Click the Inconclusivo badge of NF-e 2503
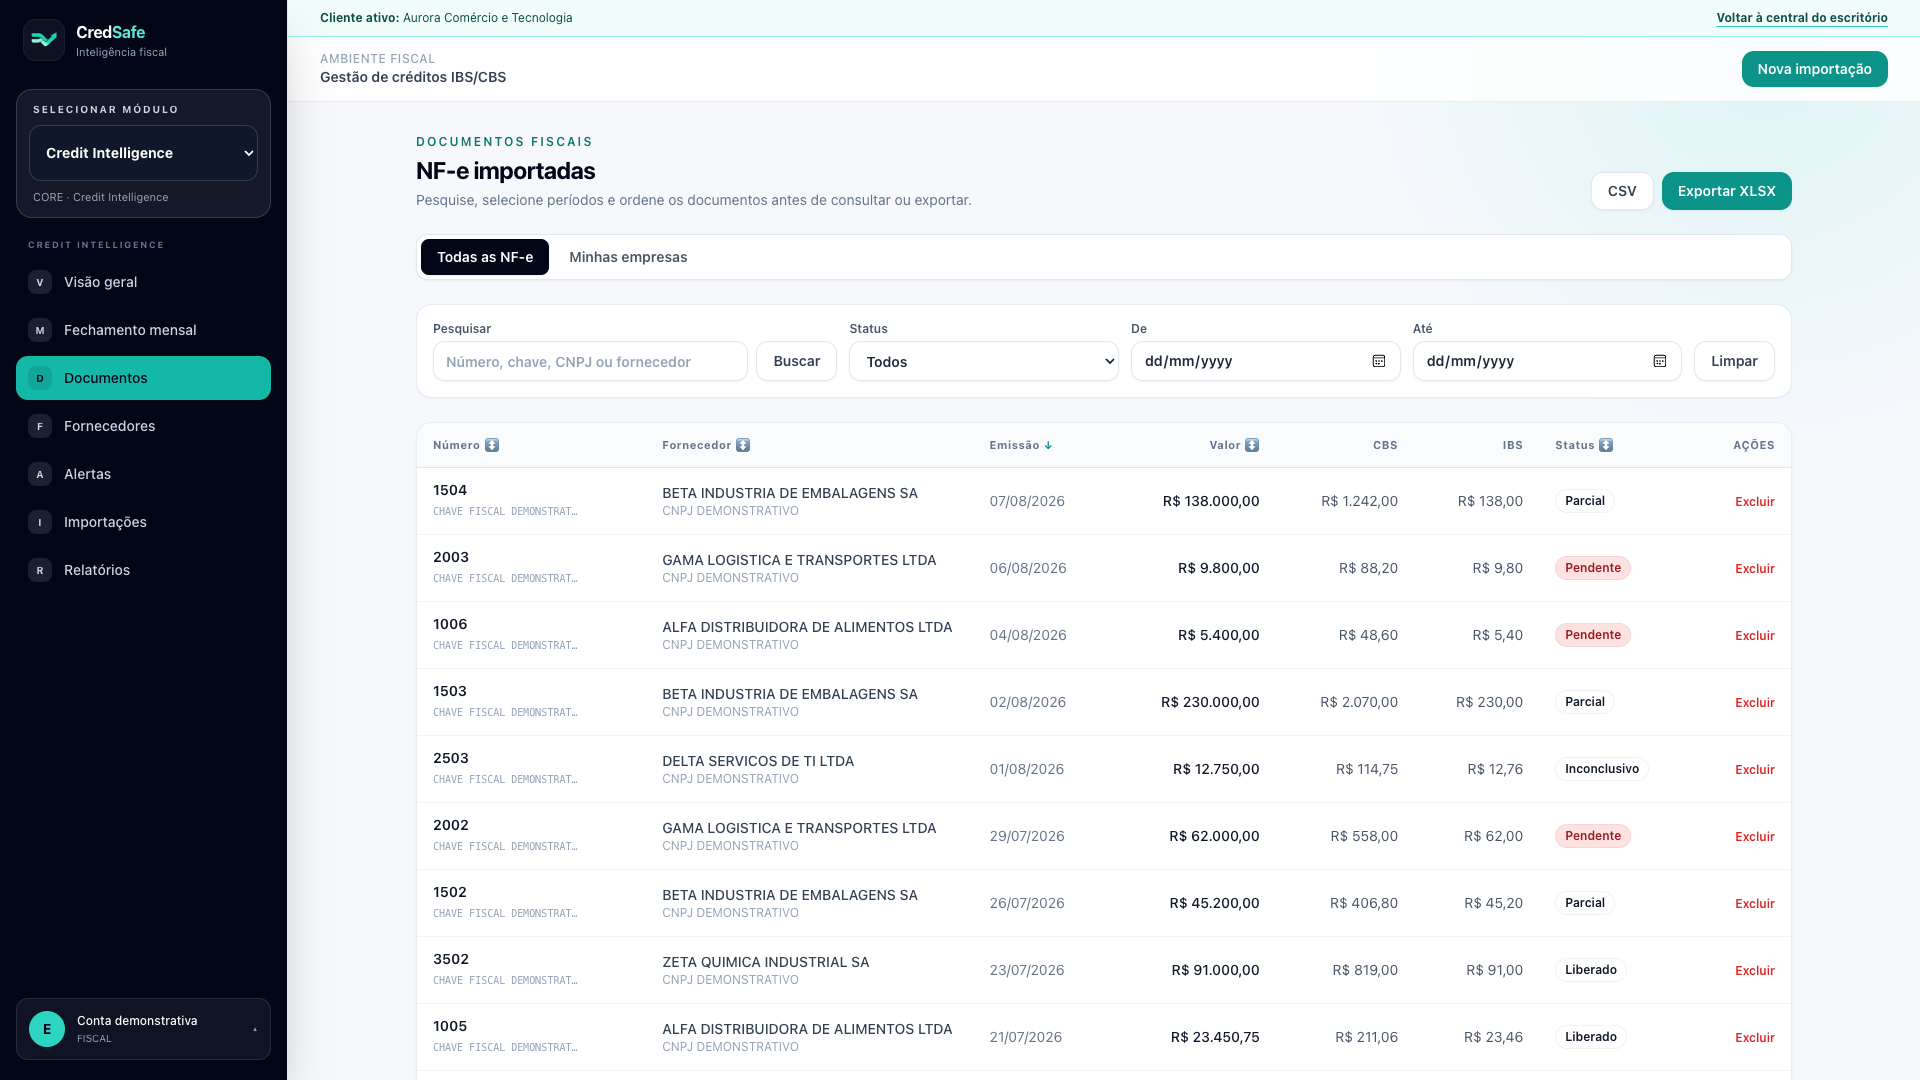The image size is (1920, 1080). pyautogui.click(x=1601, y=769)
